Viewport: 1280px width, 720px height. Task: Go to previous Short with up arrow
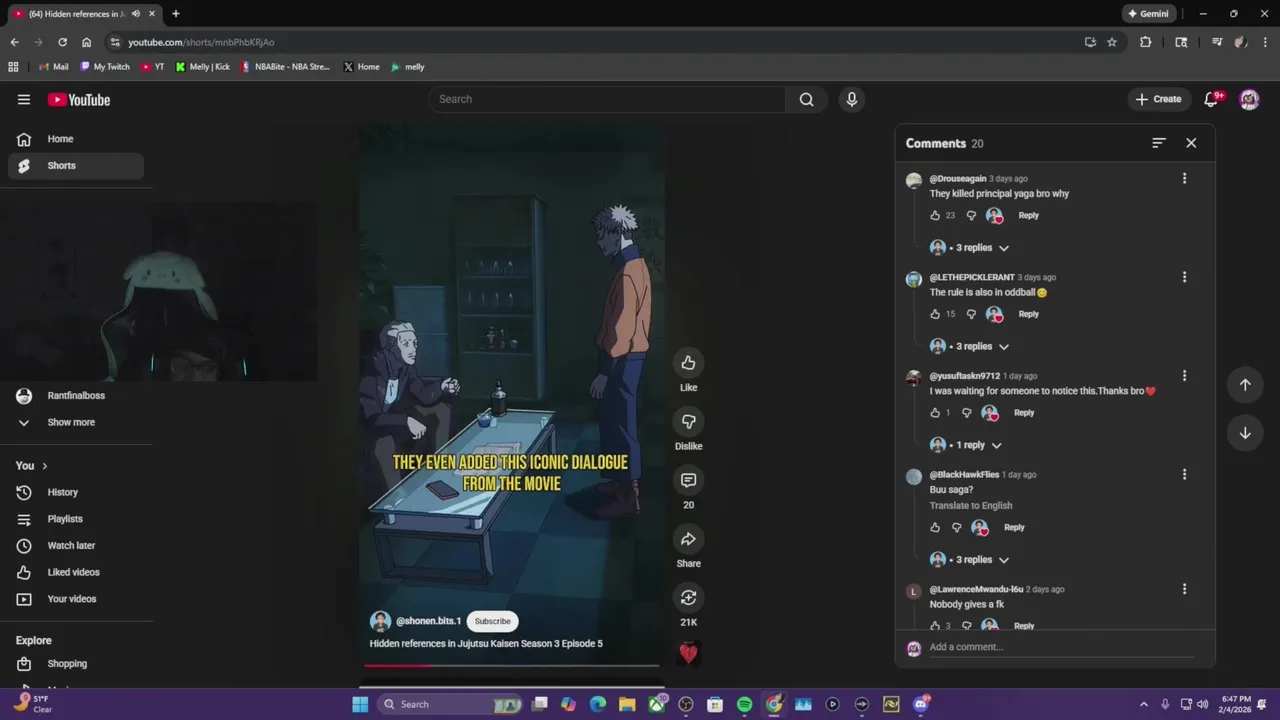click(x=1245, y=385)
